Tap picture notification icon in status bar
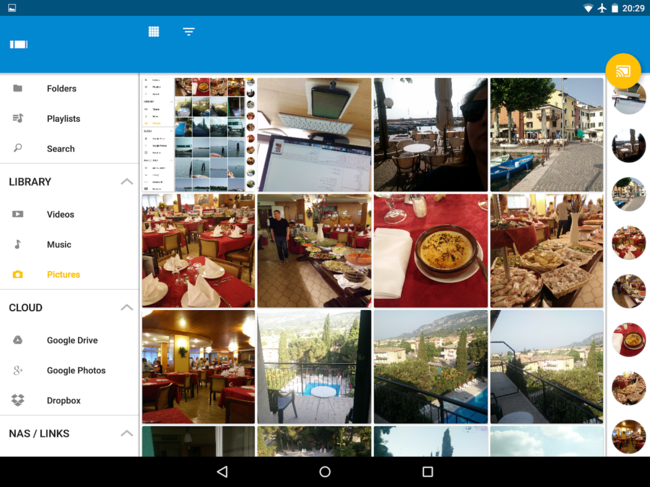The image size is (650, 487). pyautogui.click(x=12, y=8)
